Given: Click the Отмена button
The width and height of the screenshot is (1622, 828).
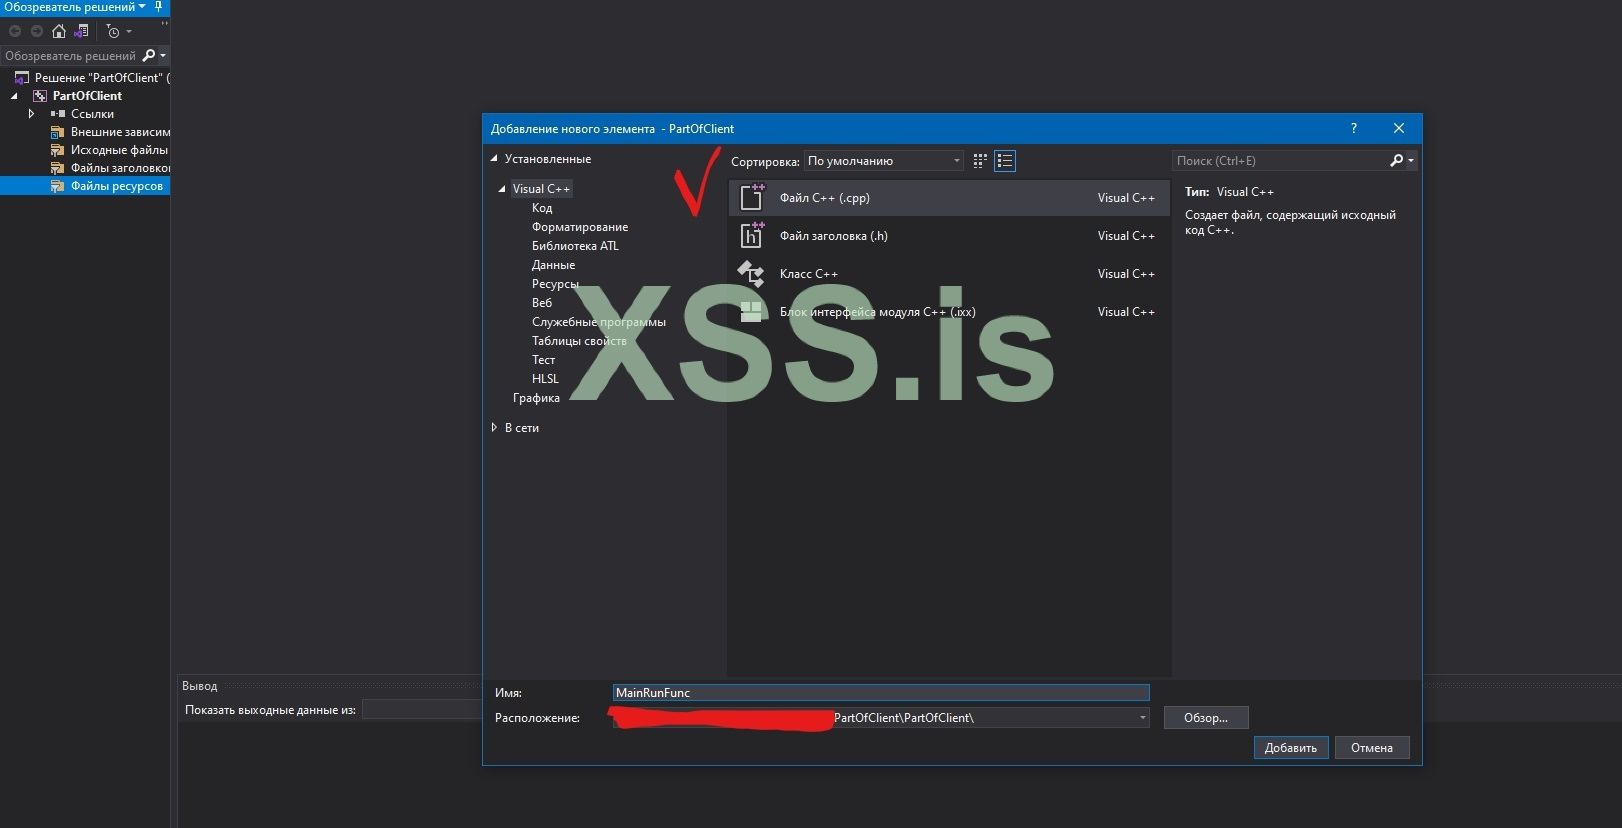Looking at the screenshot, I should (1372, 748).
